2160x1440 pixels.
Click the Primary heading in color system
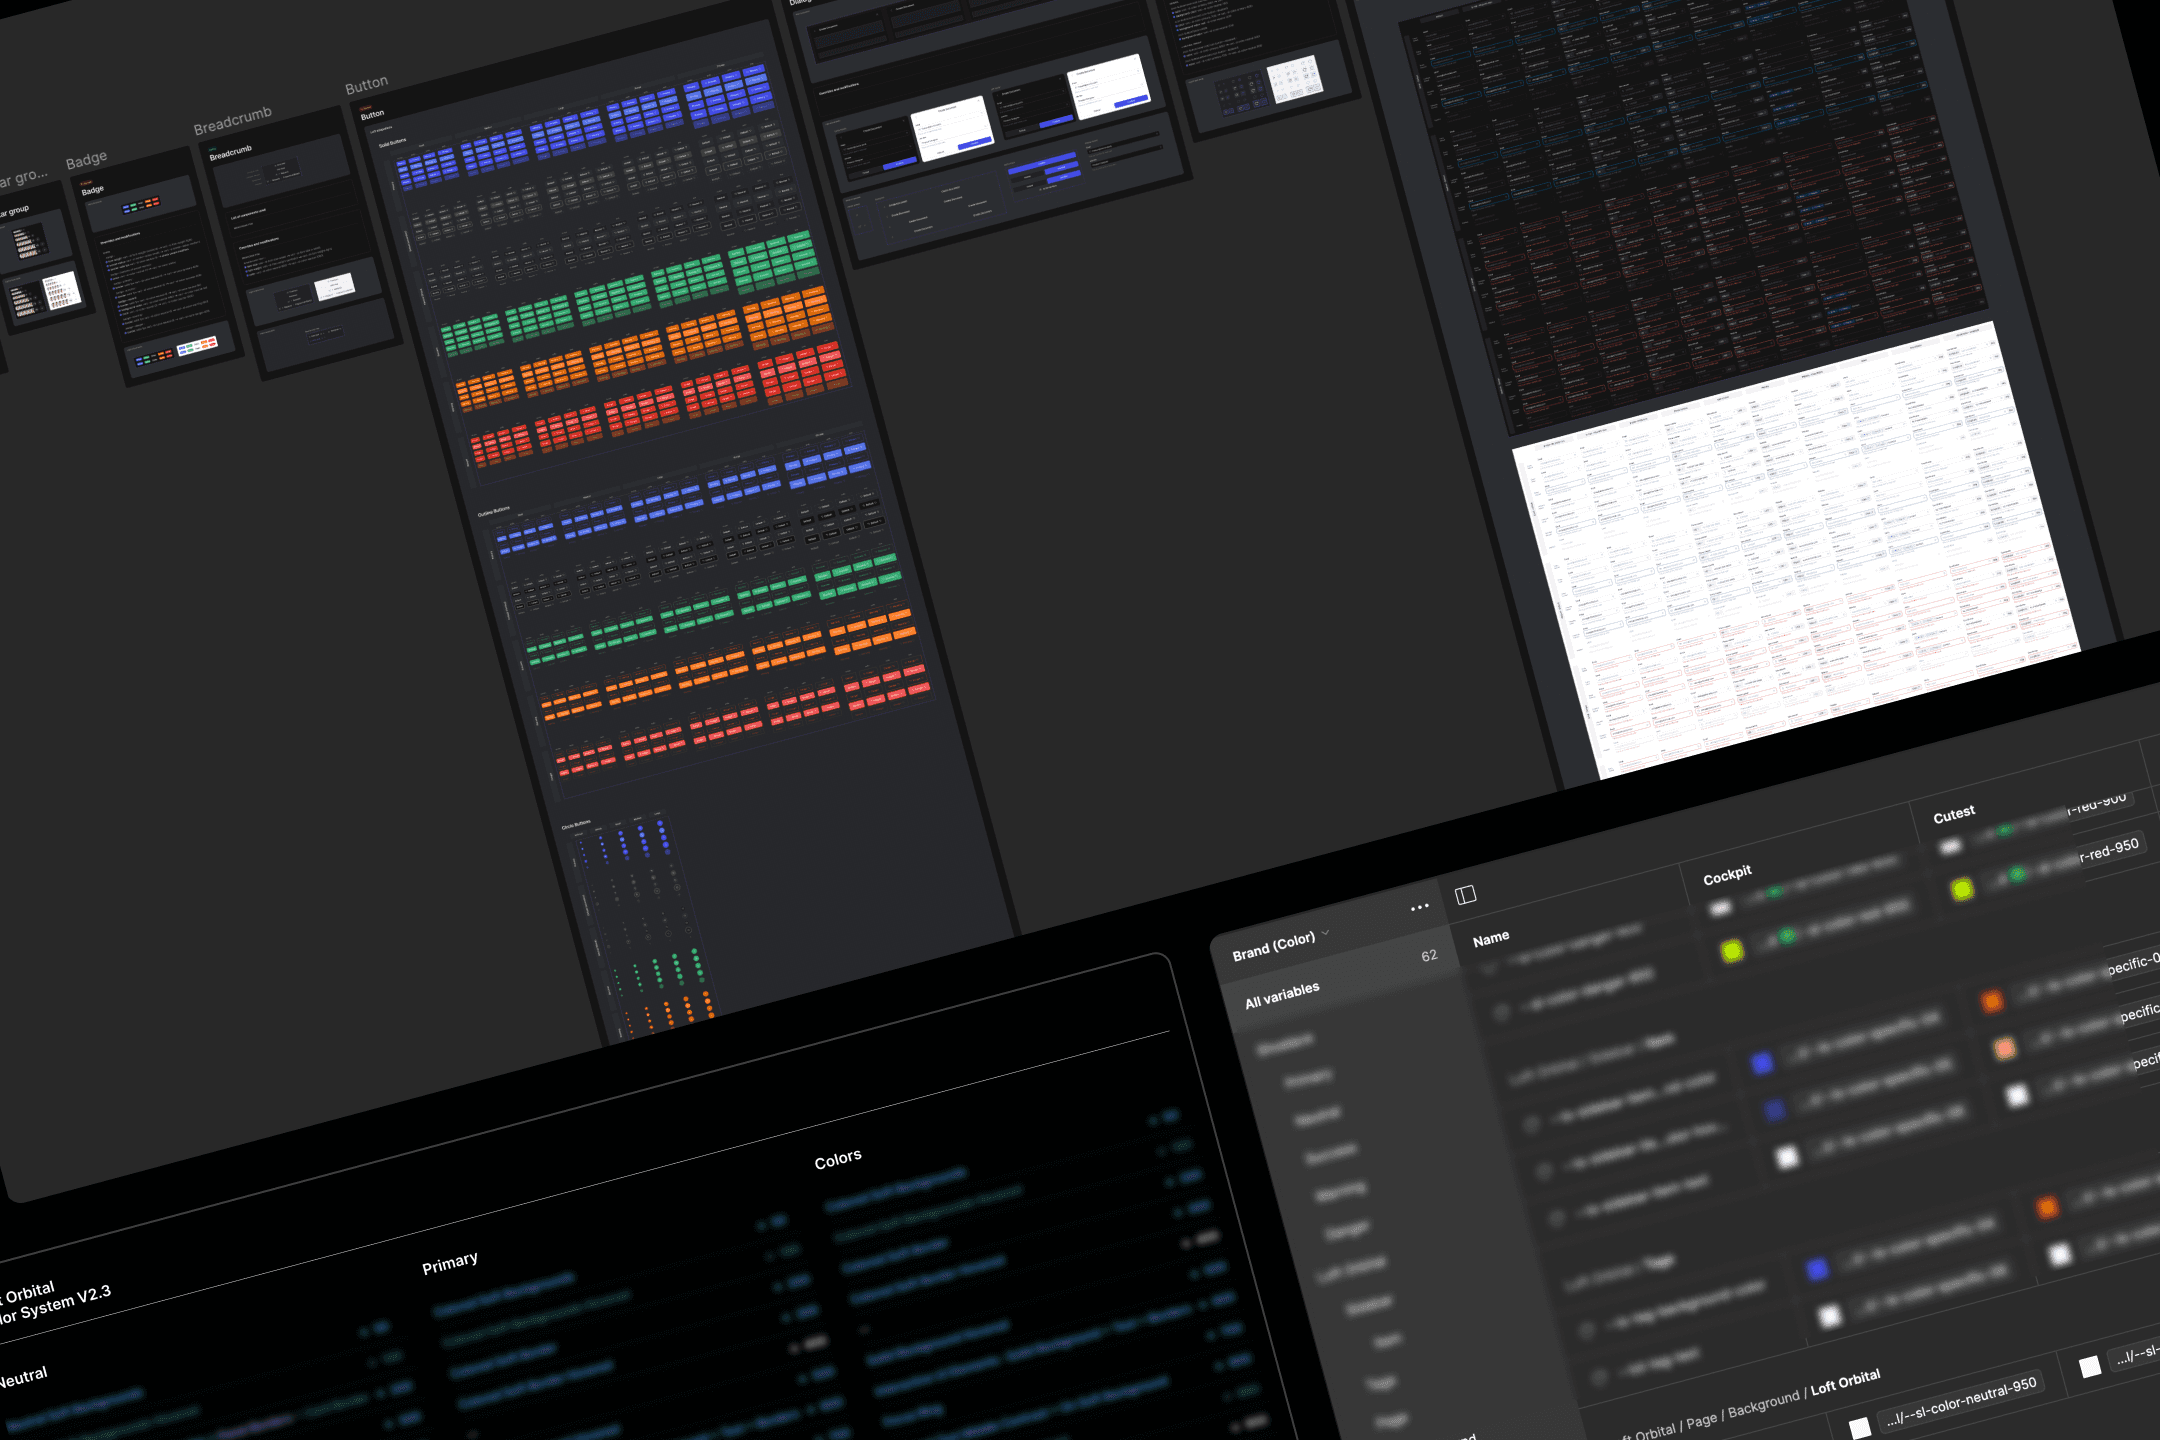(450, 1263)
